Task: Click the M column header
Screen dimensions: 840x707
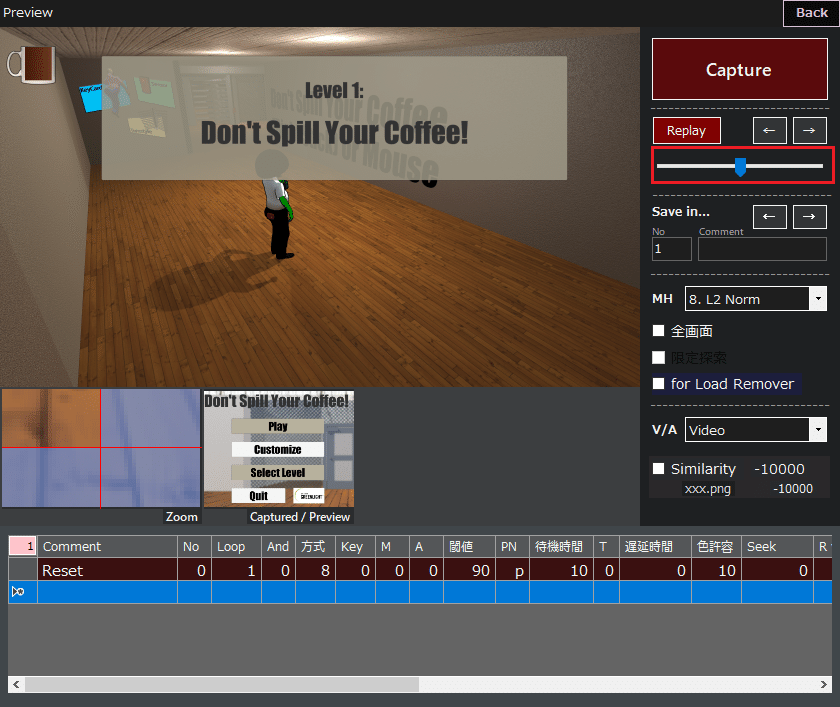Action: tap(392, 546)
